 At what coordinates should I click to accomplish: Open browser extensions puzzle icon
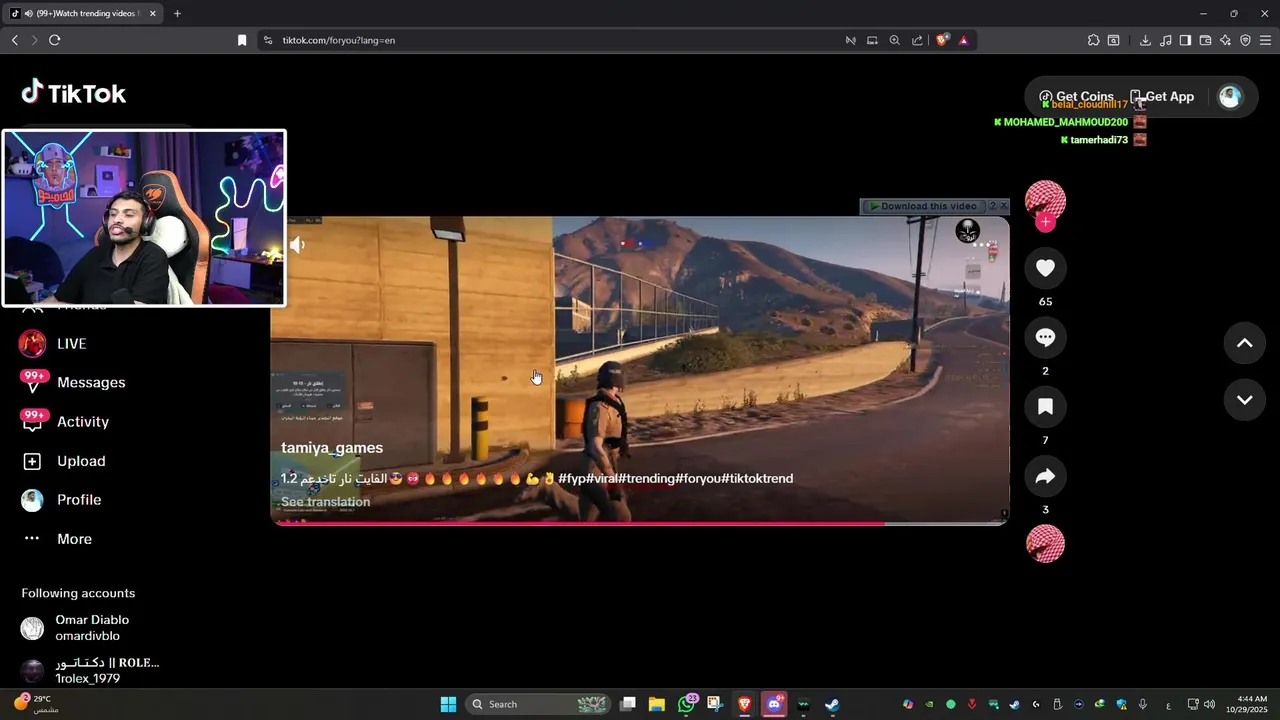1093,40
